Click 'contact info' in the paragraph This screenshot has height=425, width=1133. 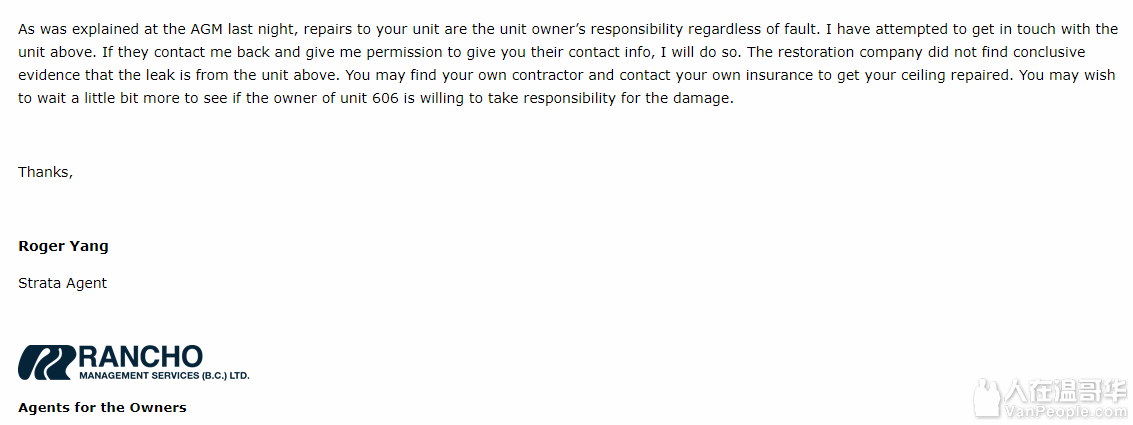click(612, 52)
